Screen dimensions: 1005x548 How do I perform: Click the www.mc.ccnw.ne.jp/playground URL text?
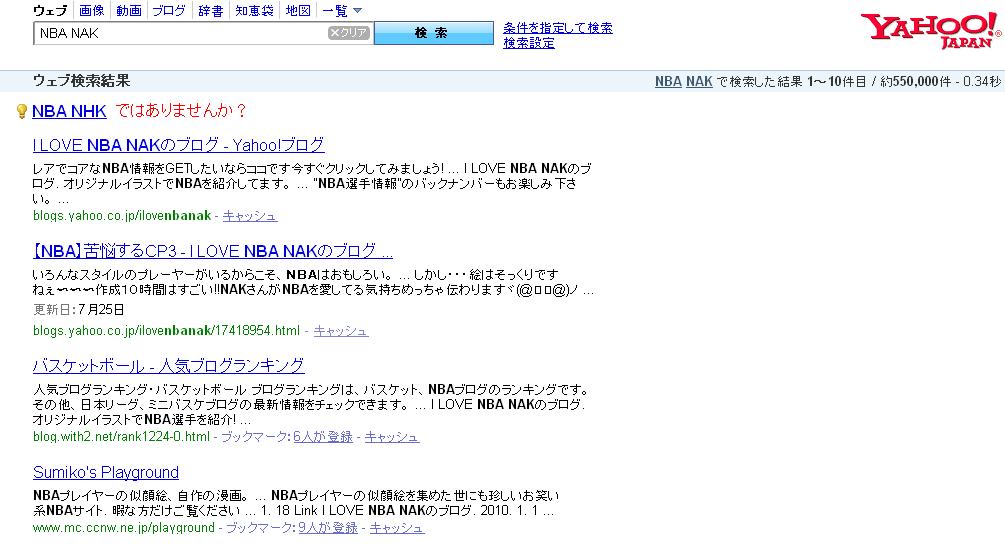(x=124, y=527)
